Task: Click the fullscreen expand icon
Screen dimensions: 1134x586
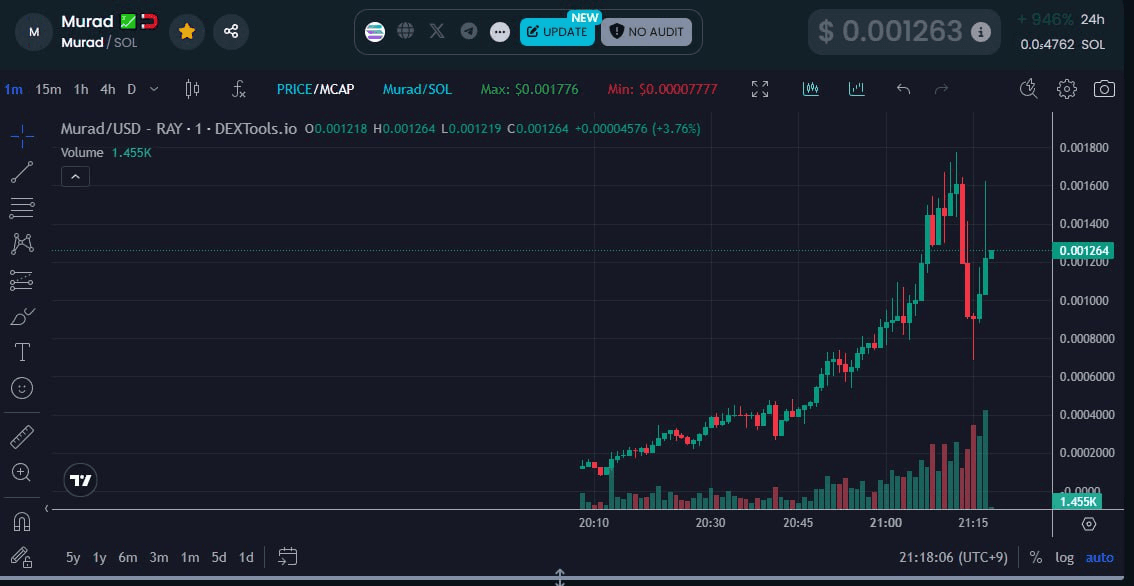Action: tap(760, 89)
